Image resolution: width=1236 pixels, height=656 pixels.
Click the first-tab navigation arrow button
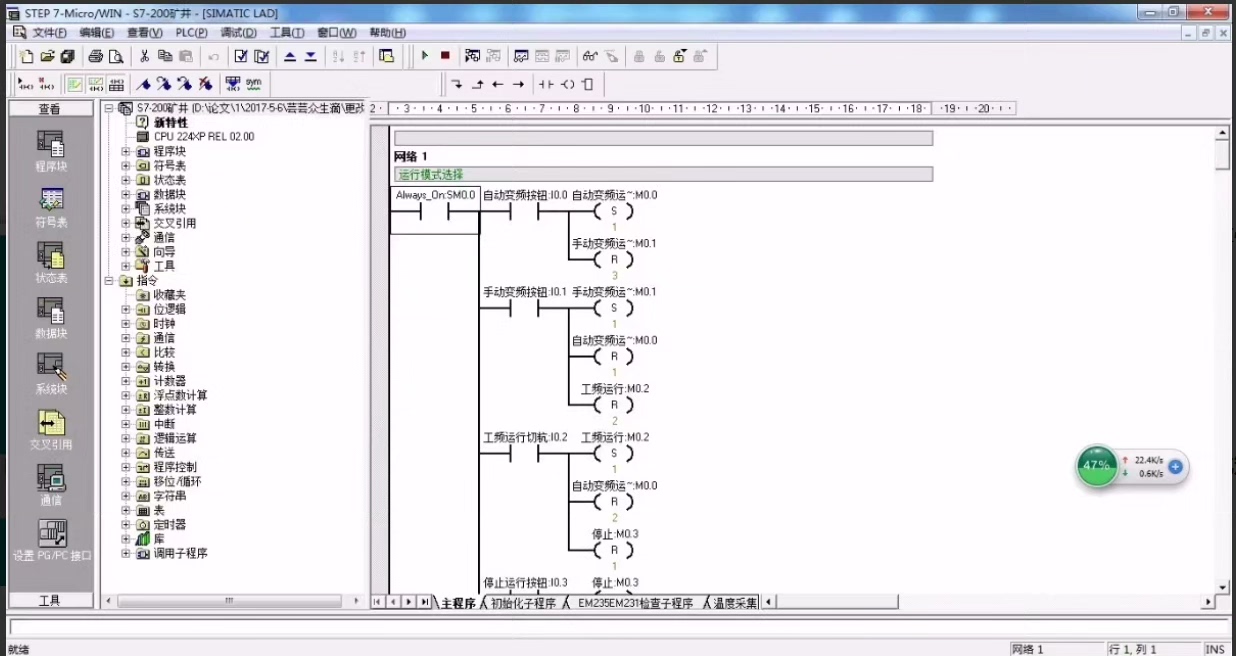click(378, 602)
